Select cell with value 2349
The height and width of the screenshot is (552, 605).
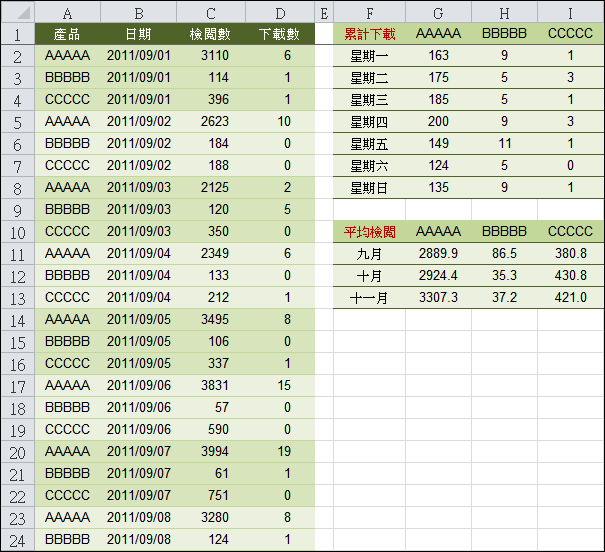click(211, 253)
